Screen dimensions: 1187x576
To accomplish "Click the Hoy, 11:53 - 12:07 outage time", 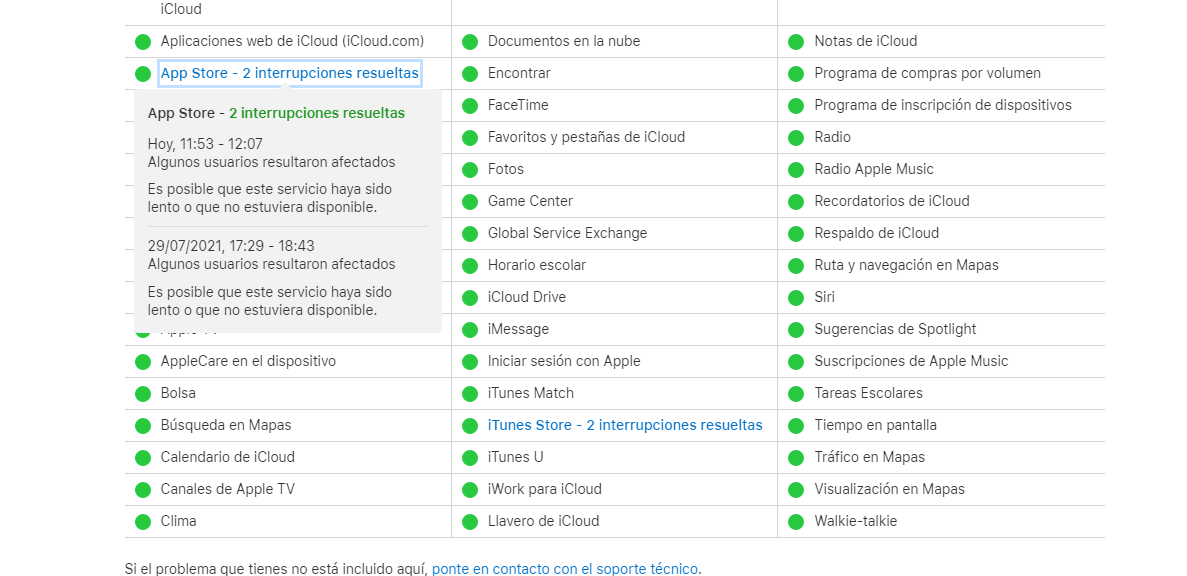I will pyautogui.click(x=205, y=144).
